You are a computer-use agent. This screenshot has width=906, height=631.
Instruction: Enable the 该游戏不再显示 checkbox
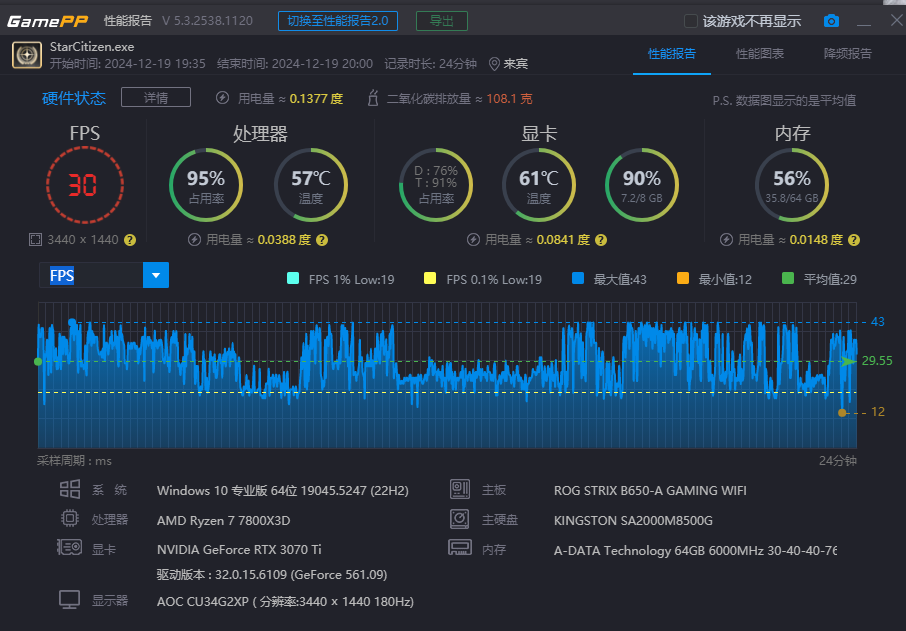point(690,21)
